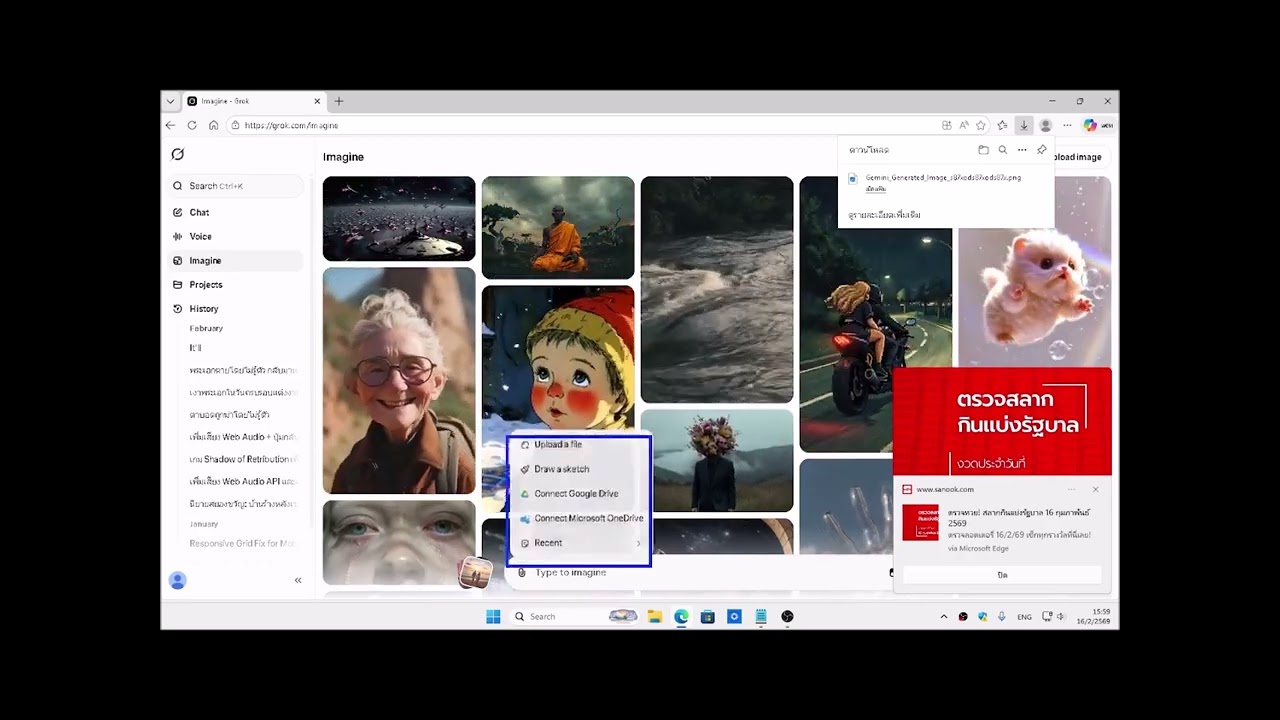Click the paperclip attach icon
This screenshot has height=720, width=1280.
pos(522,573)
